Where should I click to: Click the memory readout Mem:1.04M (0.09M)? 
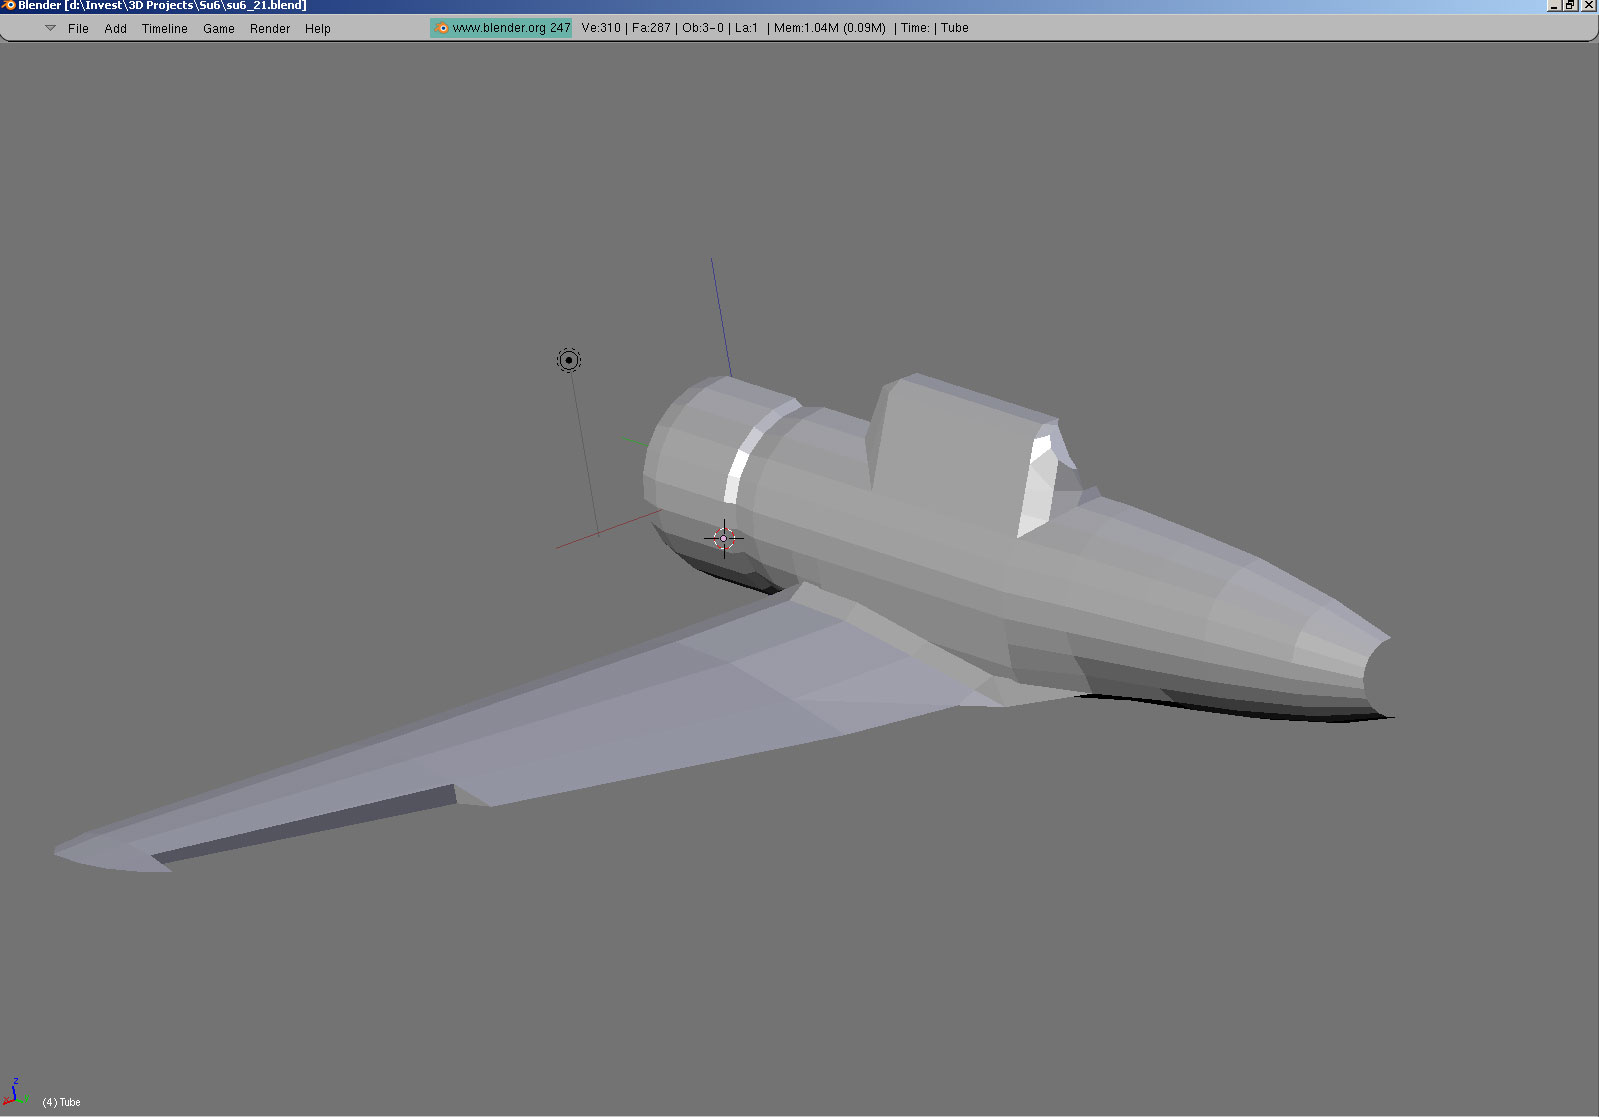click(x=830, y=28)
